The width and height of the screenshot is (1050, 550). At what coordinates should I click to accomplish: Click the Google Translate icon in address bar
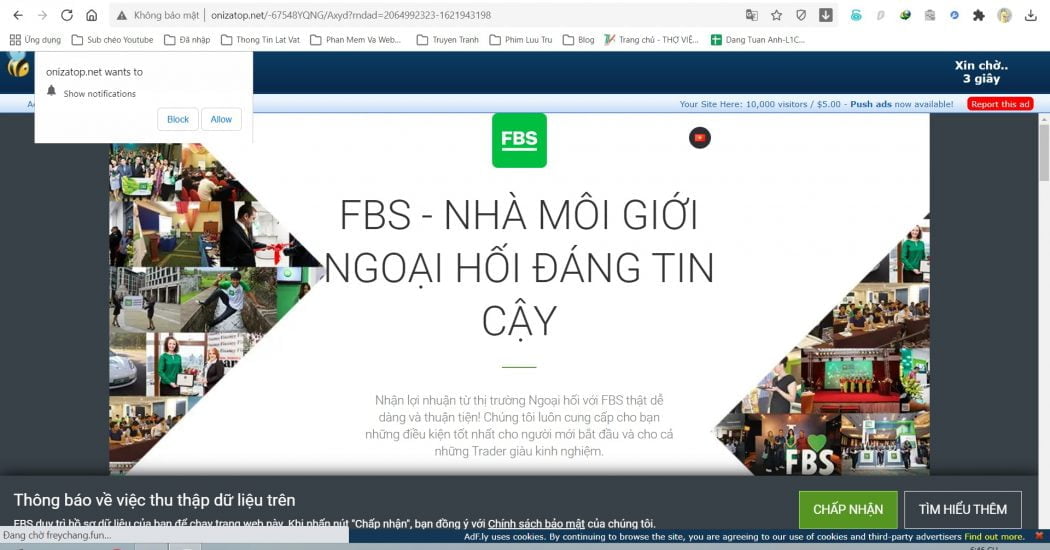point(752,15)
